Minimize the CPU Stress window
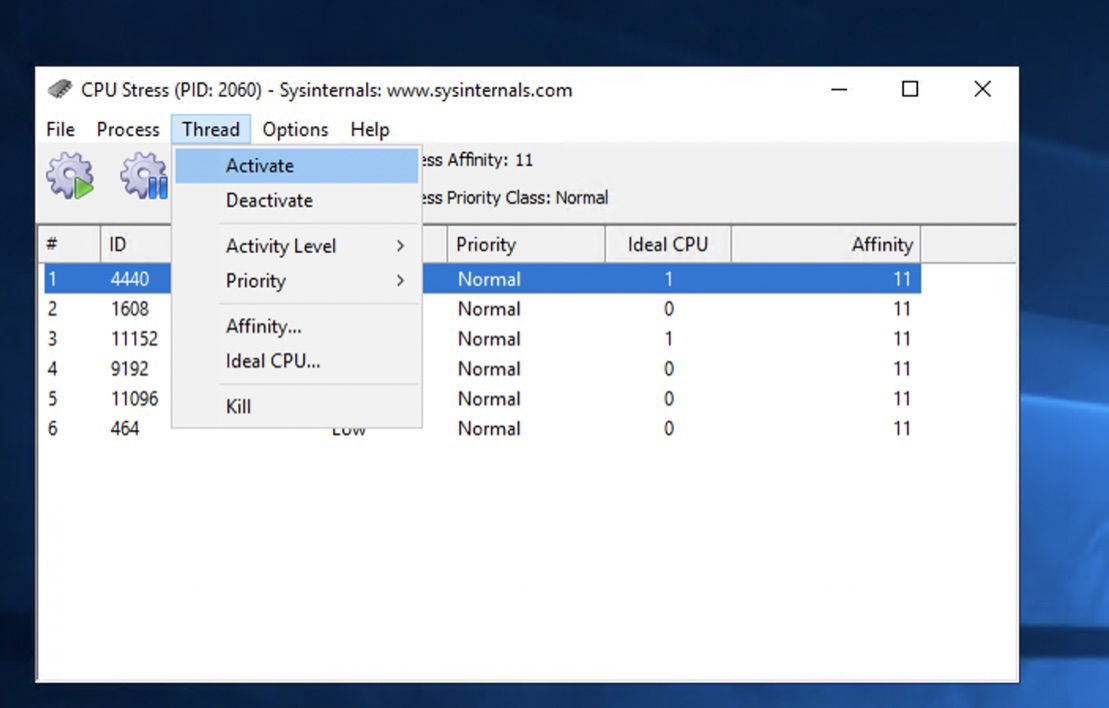Image resolution: width=1109 pixels, height=708 pixels. tap(839, 89)
